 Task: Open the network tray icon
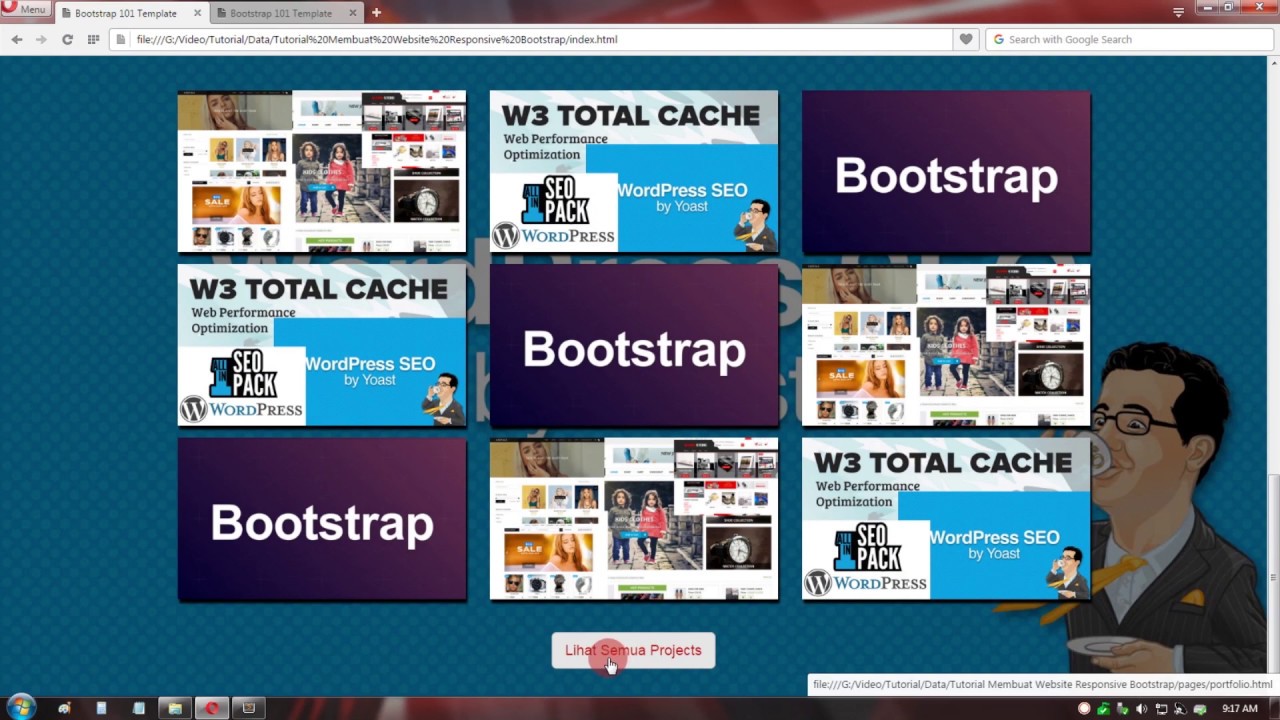pyautogui.click(x=1161, y=709)
